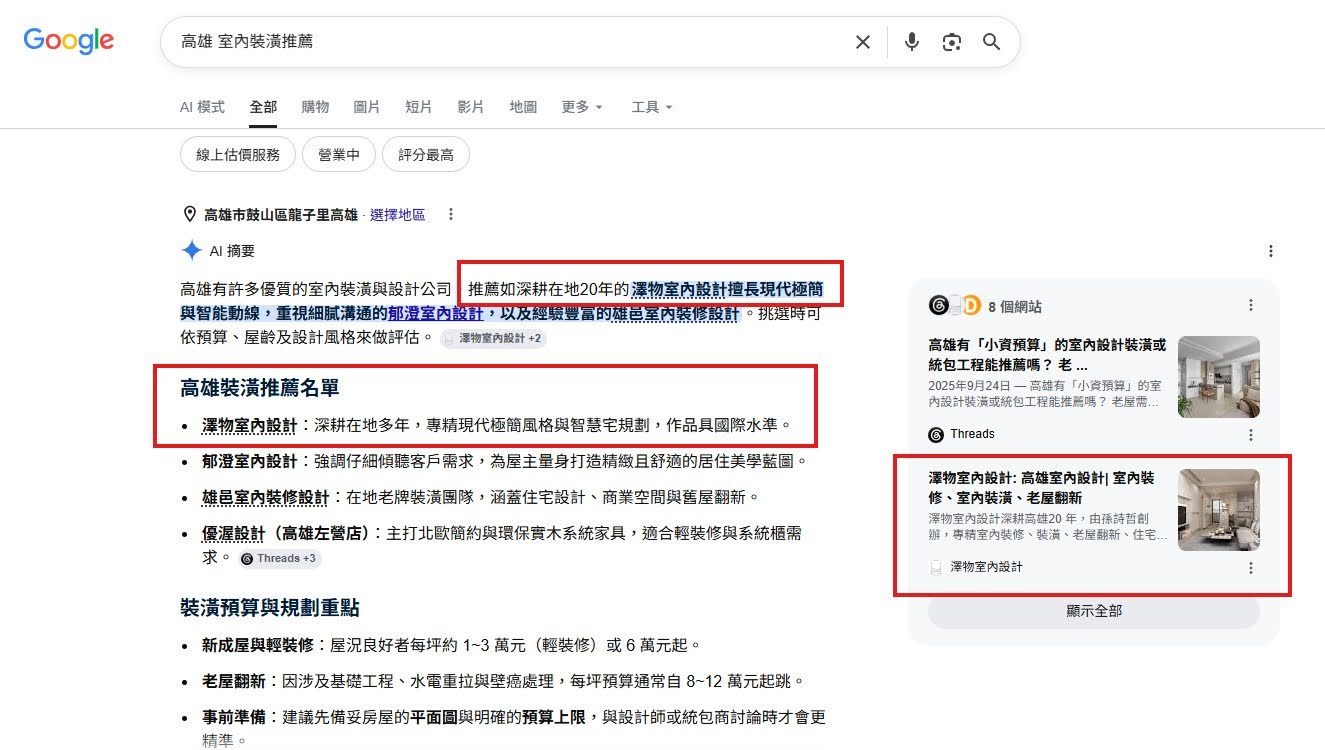1325x750 pixels.
Task: Open the 地圖 tab
Action: click(523, 107)
